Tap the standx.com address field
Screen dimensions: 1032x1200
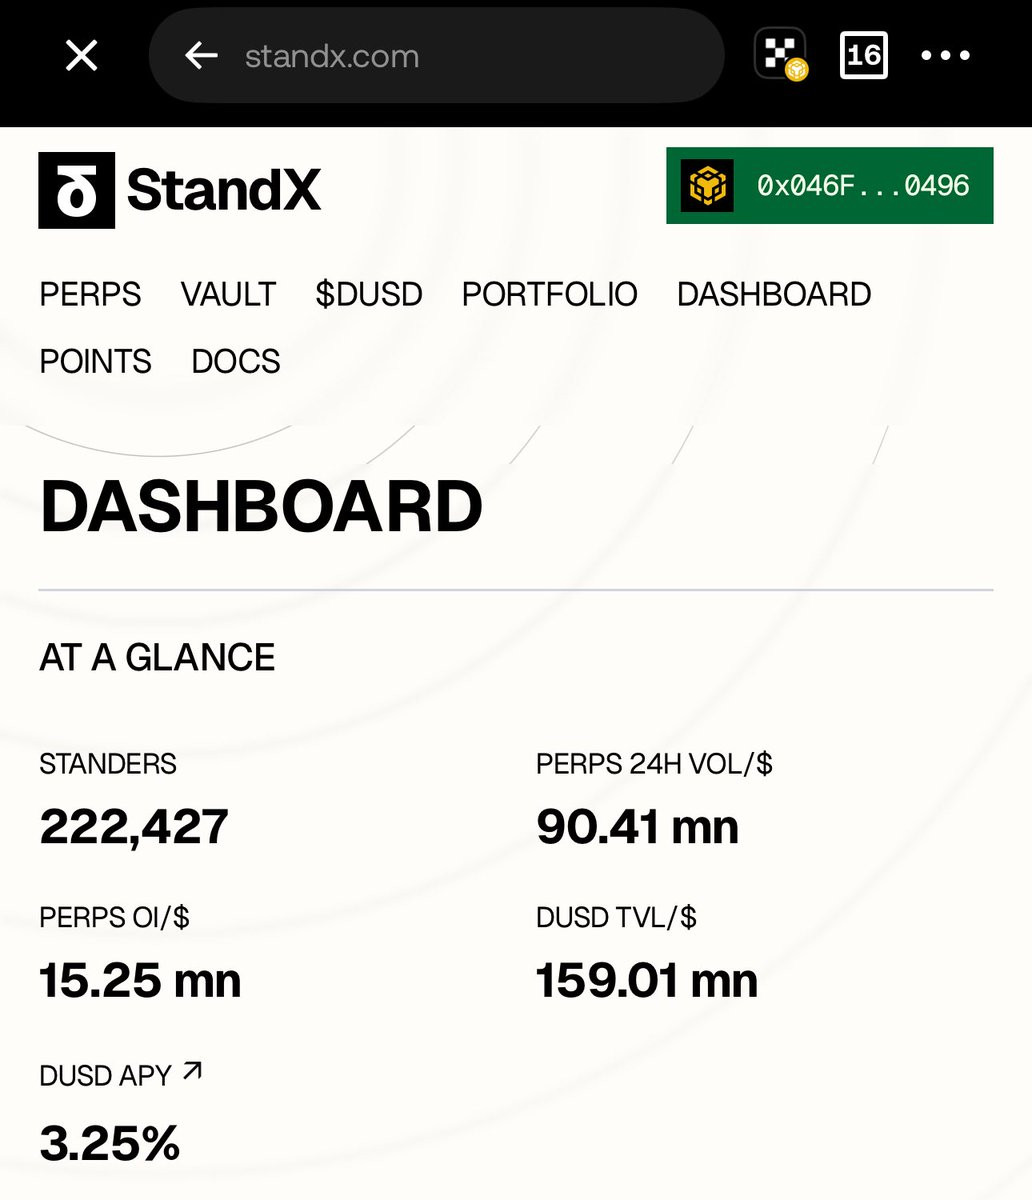pos(436,56)
